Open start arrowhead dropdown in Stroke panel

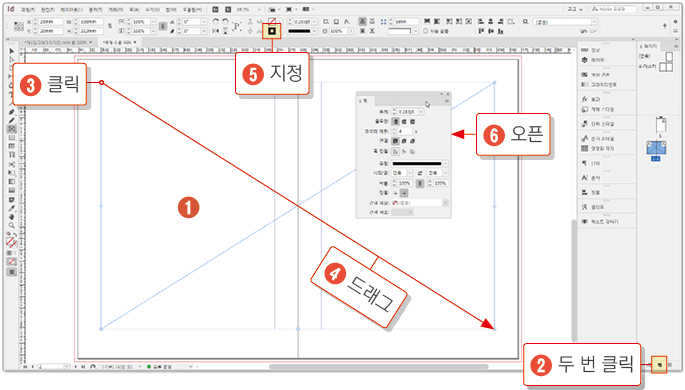click(410, 173)
